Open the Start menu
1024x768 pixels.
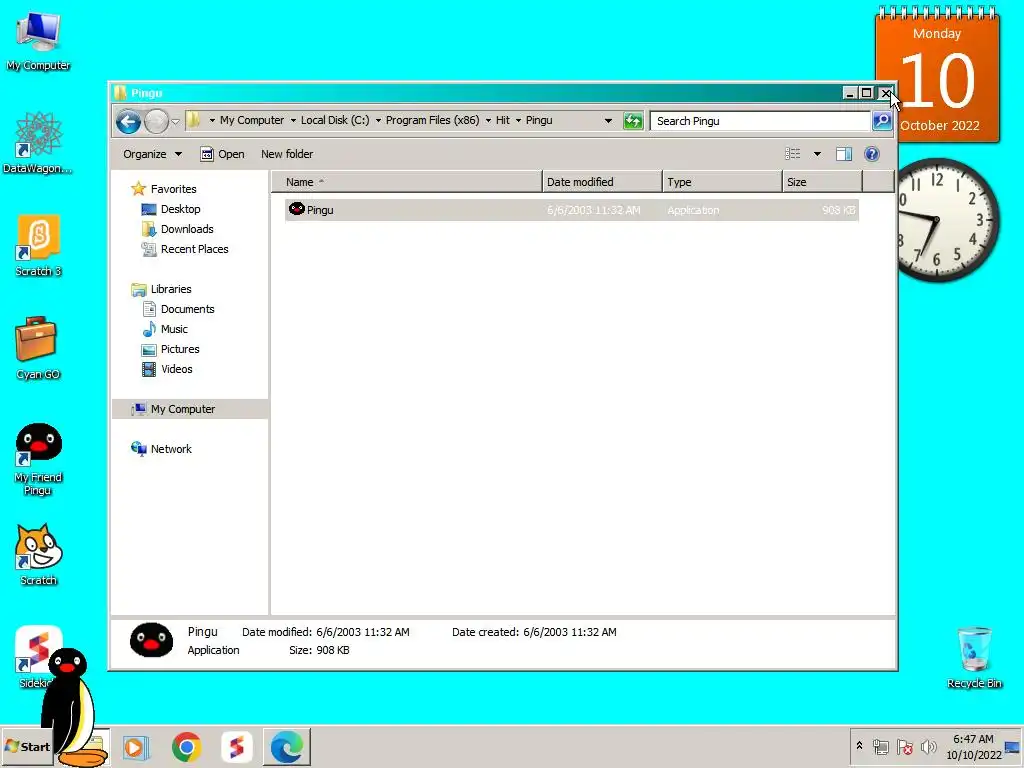[28, 746]
